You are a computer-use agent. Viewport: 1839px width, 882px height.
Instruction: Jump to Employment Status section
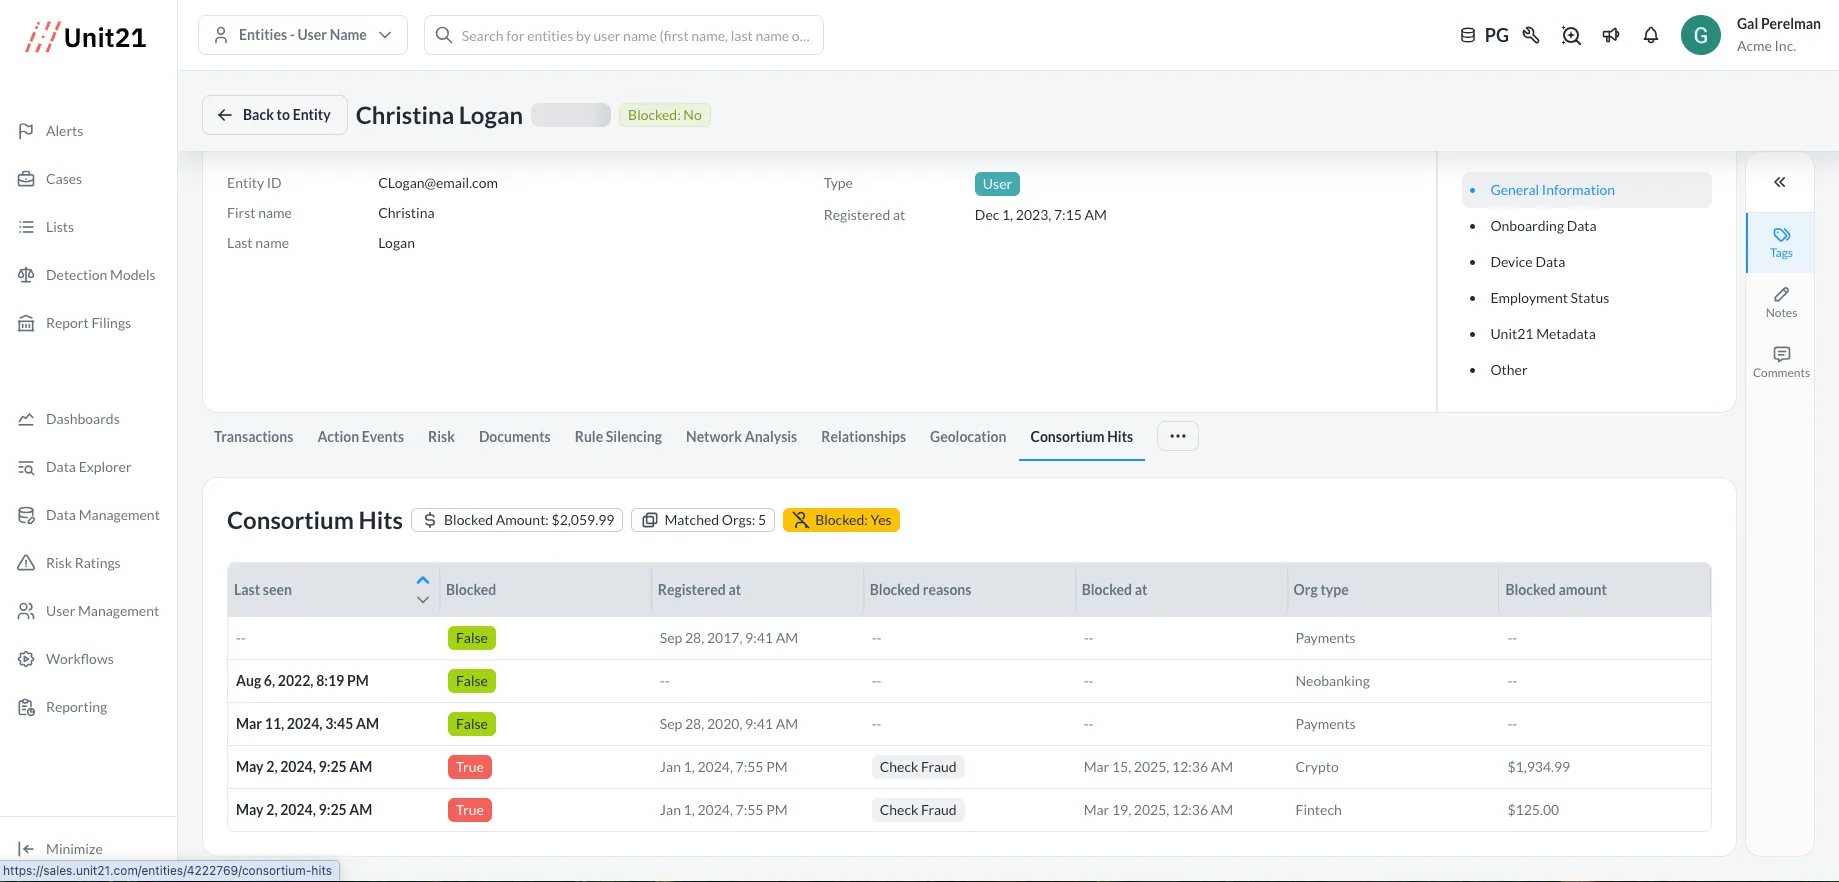[x=1549, y=298]
